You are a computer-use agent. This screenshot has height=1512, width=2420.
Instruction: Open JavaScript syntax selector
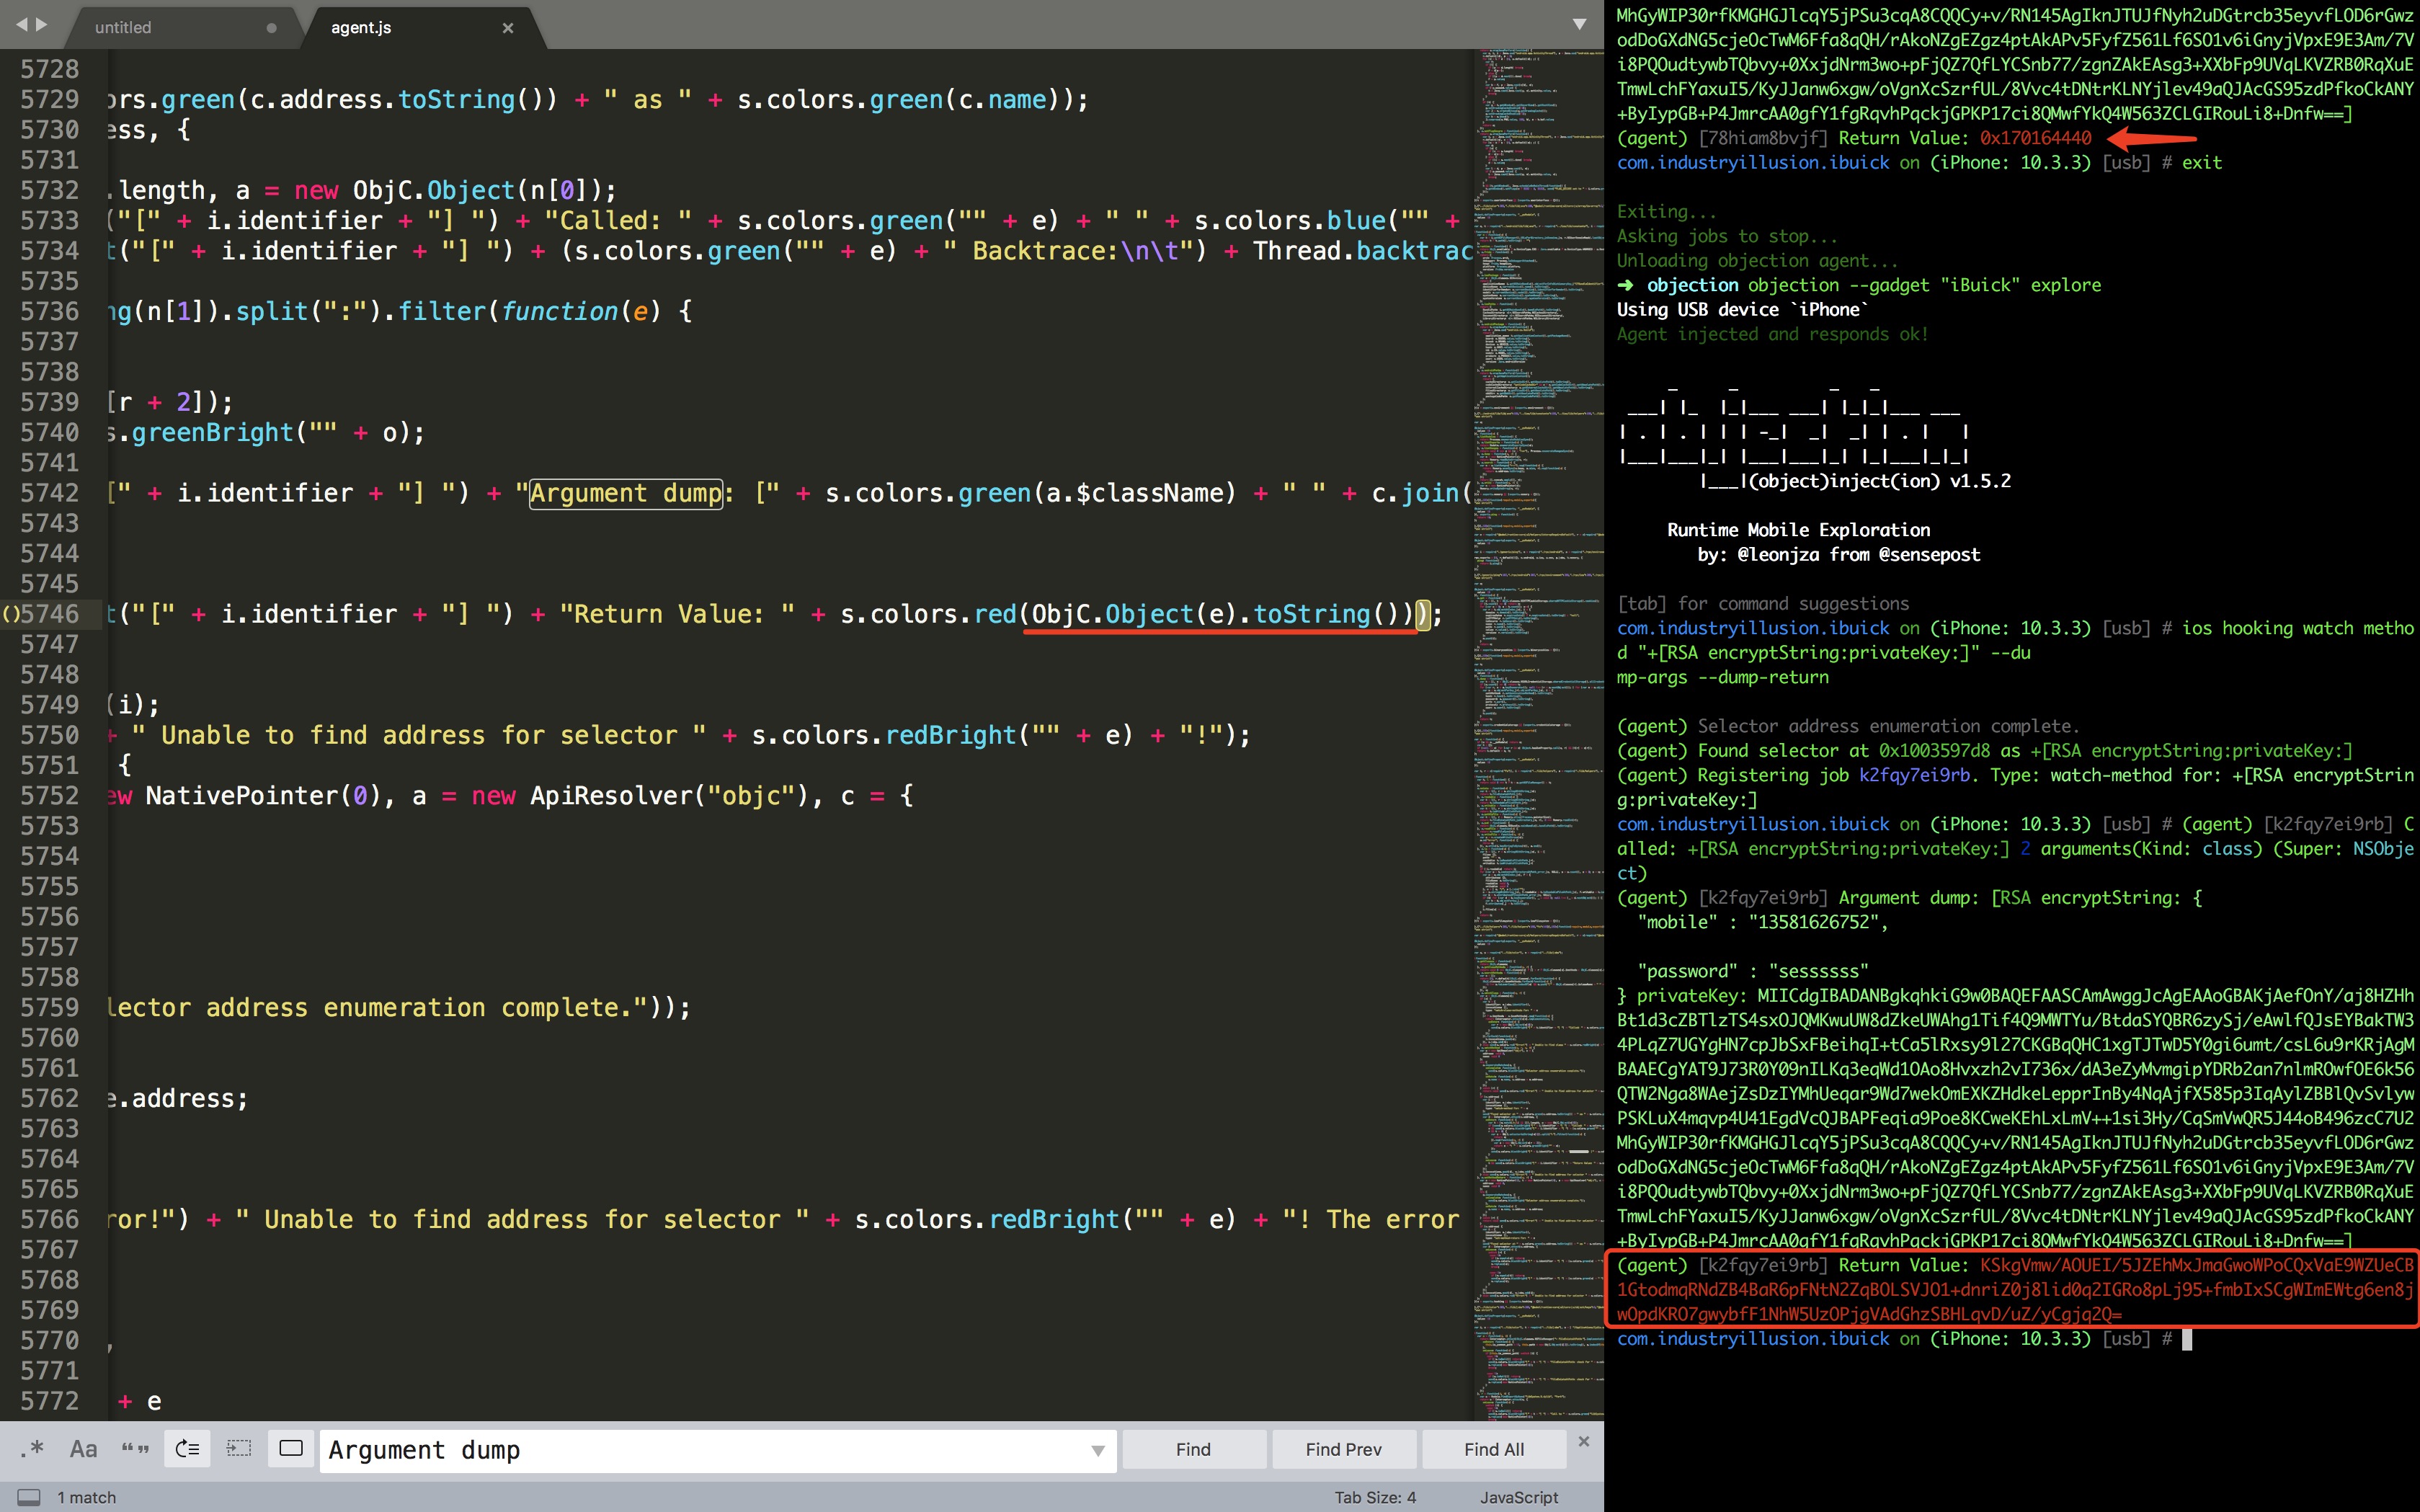(1518, 1497)
